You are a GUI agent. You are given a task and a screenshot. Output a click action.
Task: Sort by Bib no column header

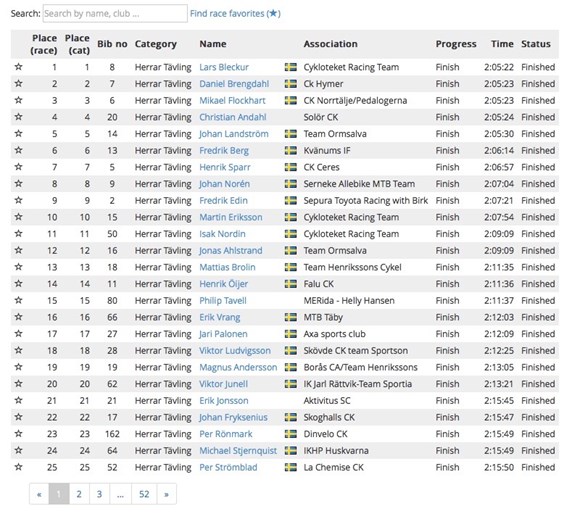[112, 44]
